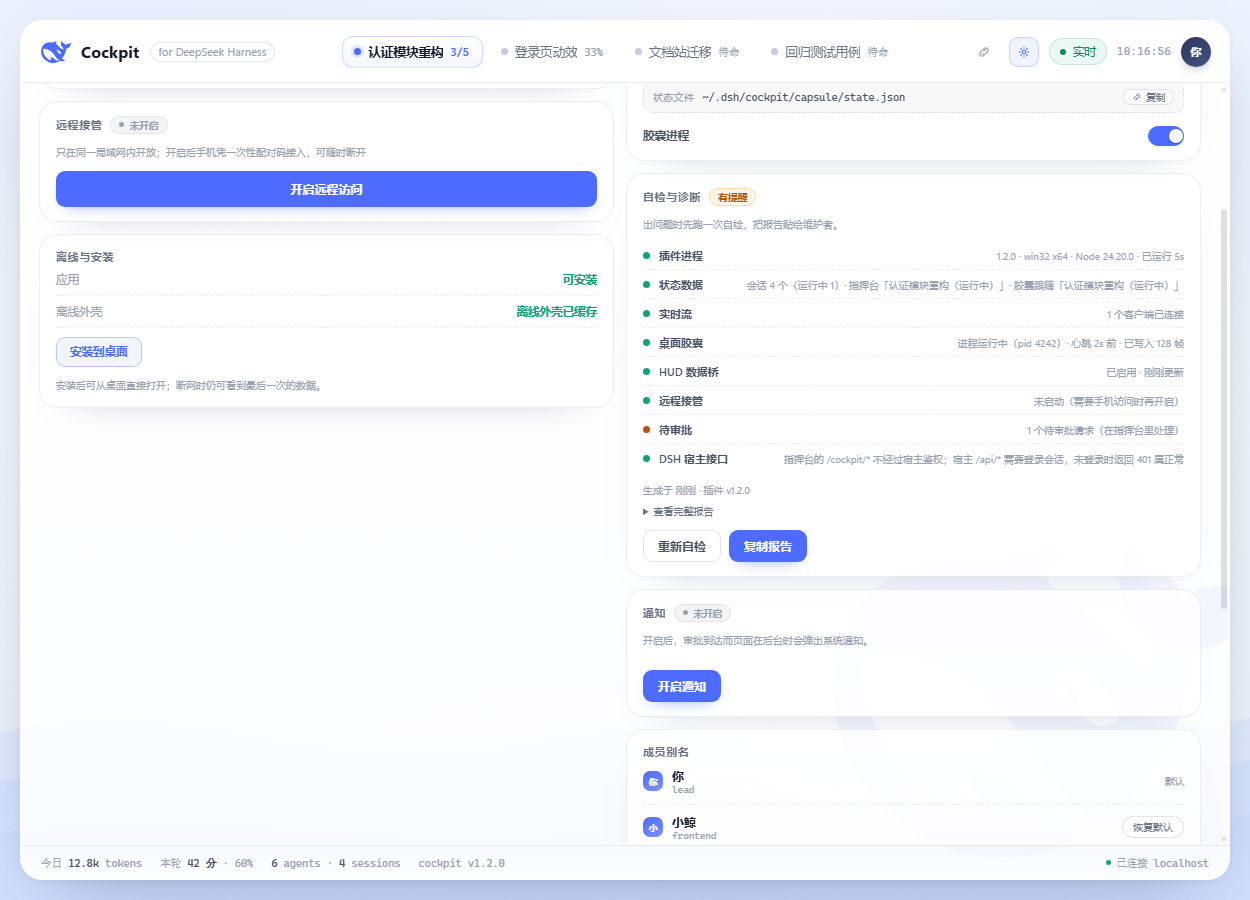Viewport: 1250px width, 900px height.
Task: Click the 有提醒 warning badge
Action: 733,197
